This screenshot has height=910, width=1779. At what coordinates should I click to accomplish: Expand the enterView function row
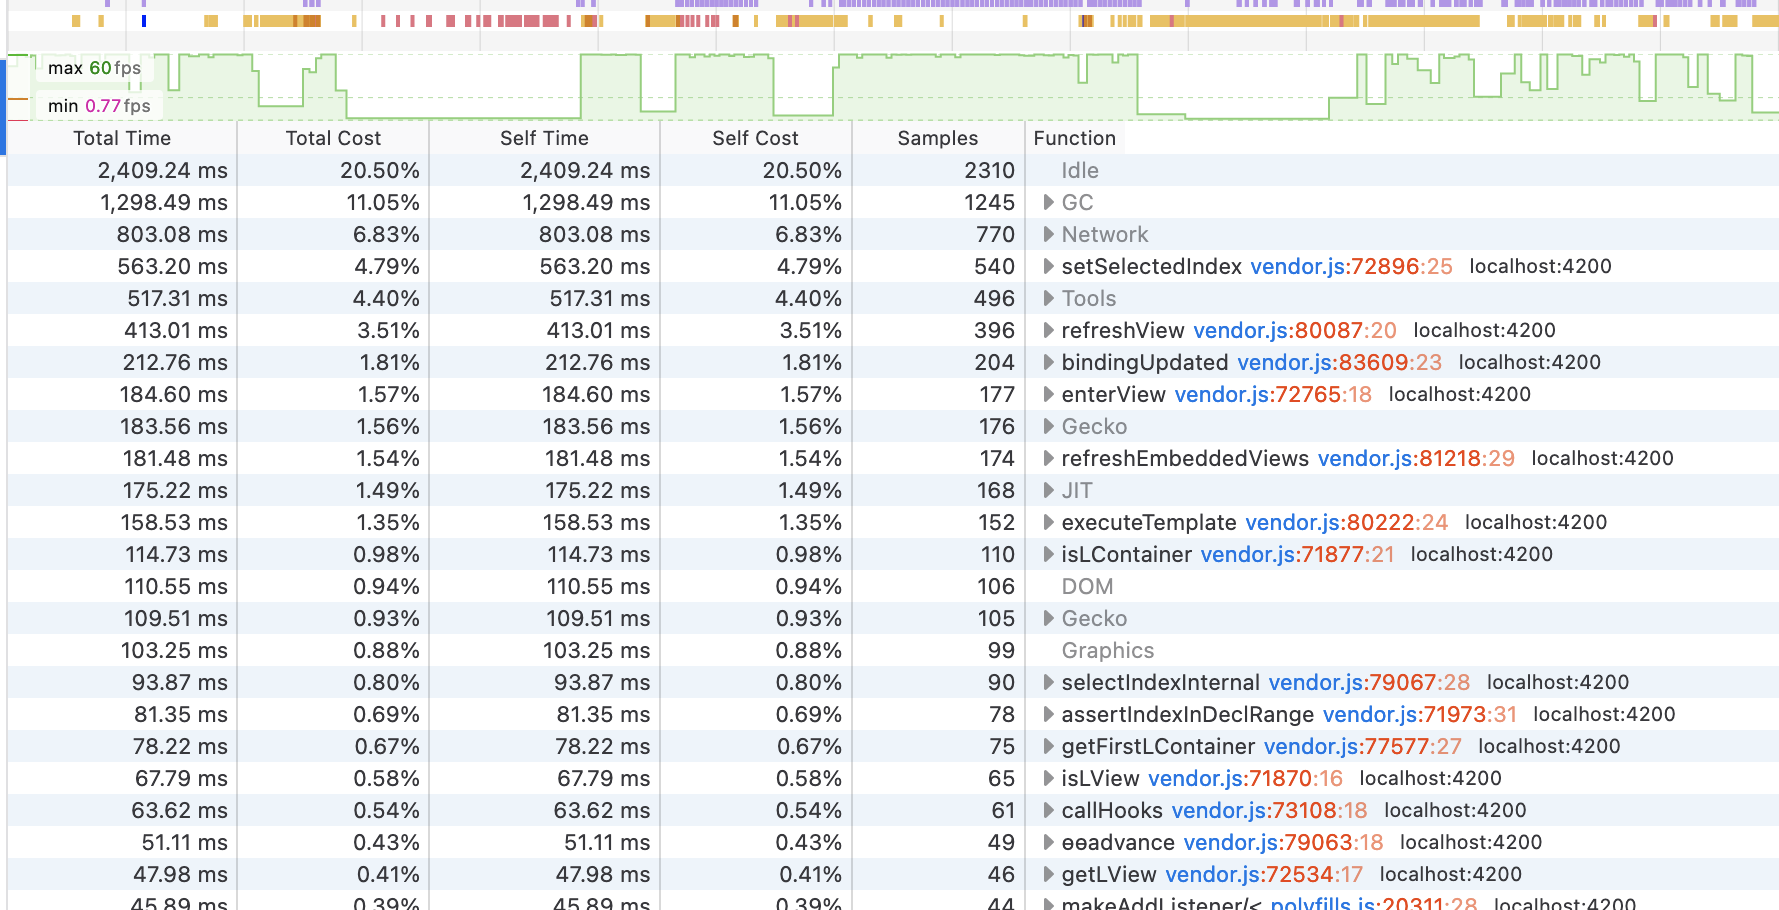1048,394
